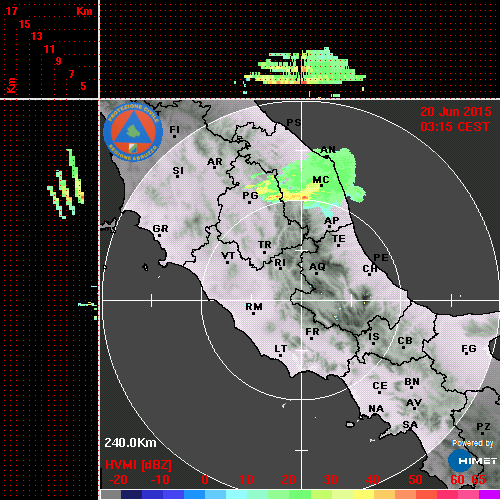Select the FI city label
Screen dimensions: 500x500
[x=174, y=130]
